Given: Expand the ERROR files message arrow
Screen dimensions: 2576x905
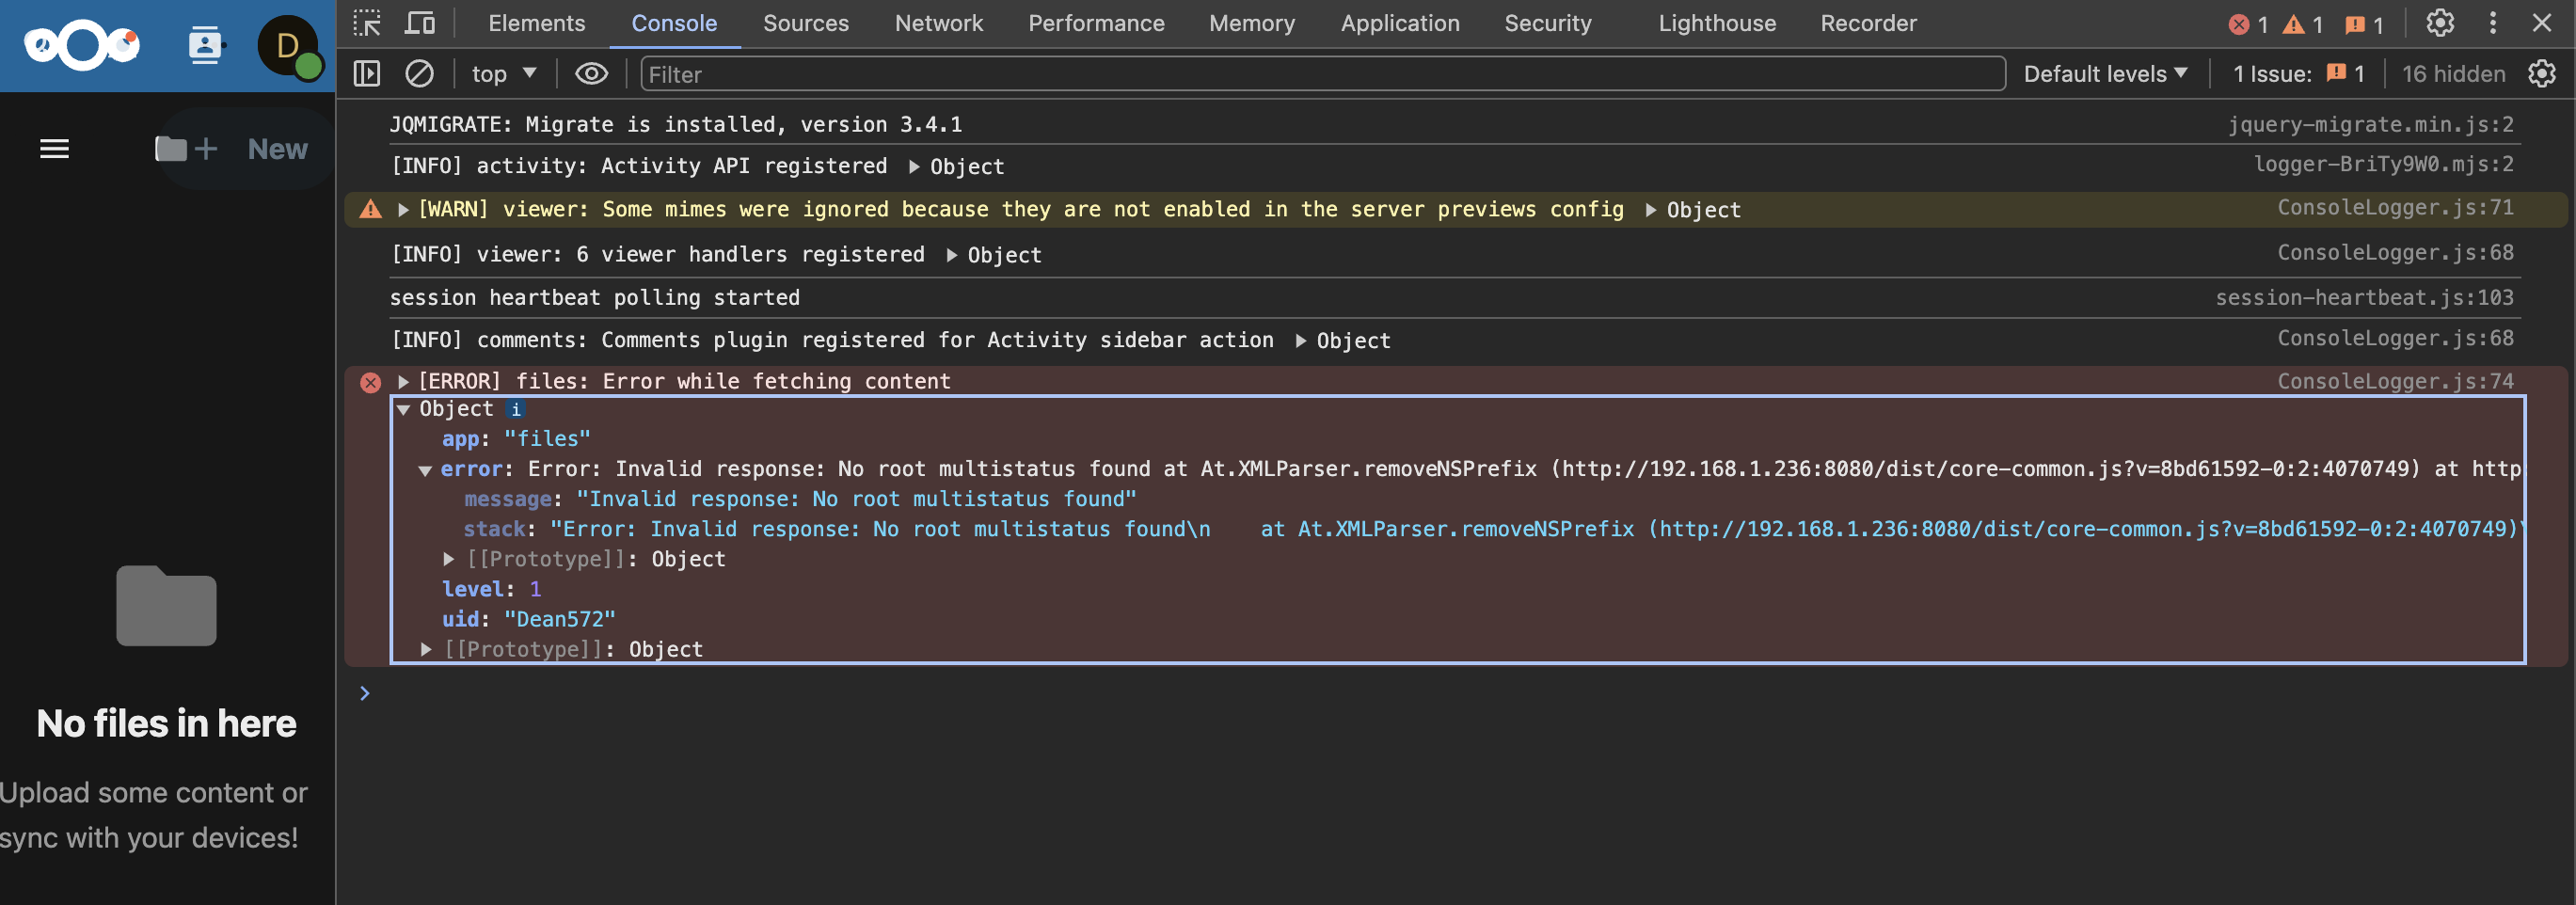Looking at the screenshot, I should (x=403, y=381).
